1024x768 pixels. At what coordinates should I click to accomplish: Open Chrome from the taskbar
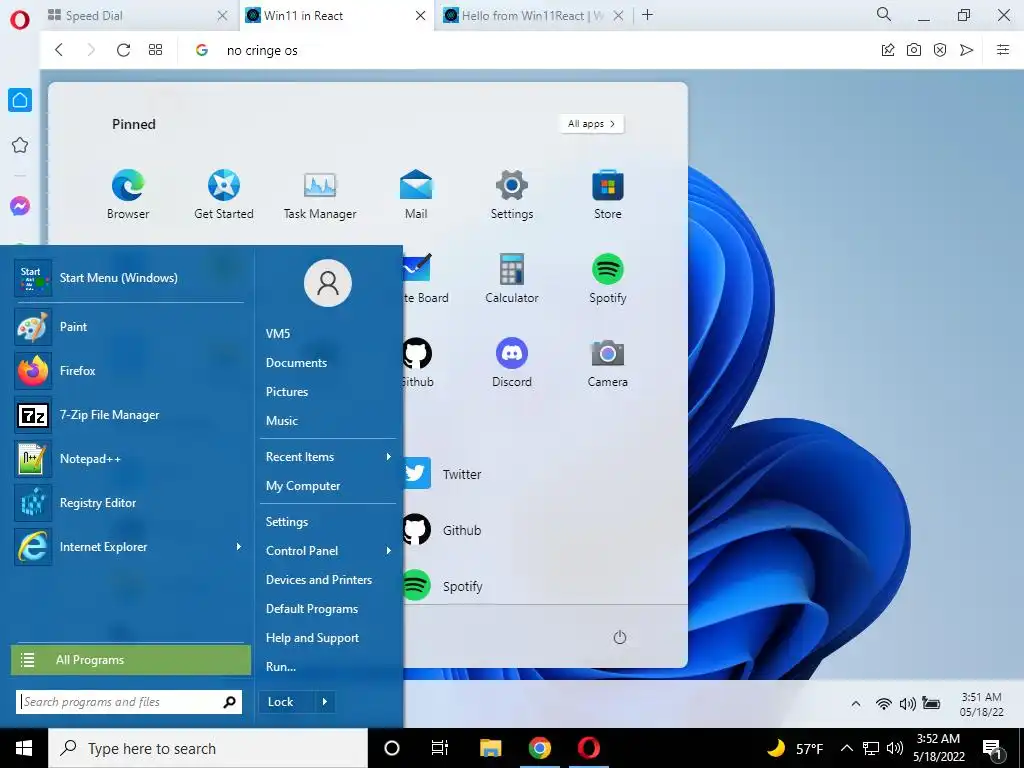539,748
